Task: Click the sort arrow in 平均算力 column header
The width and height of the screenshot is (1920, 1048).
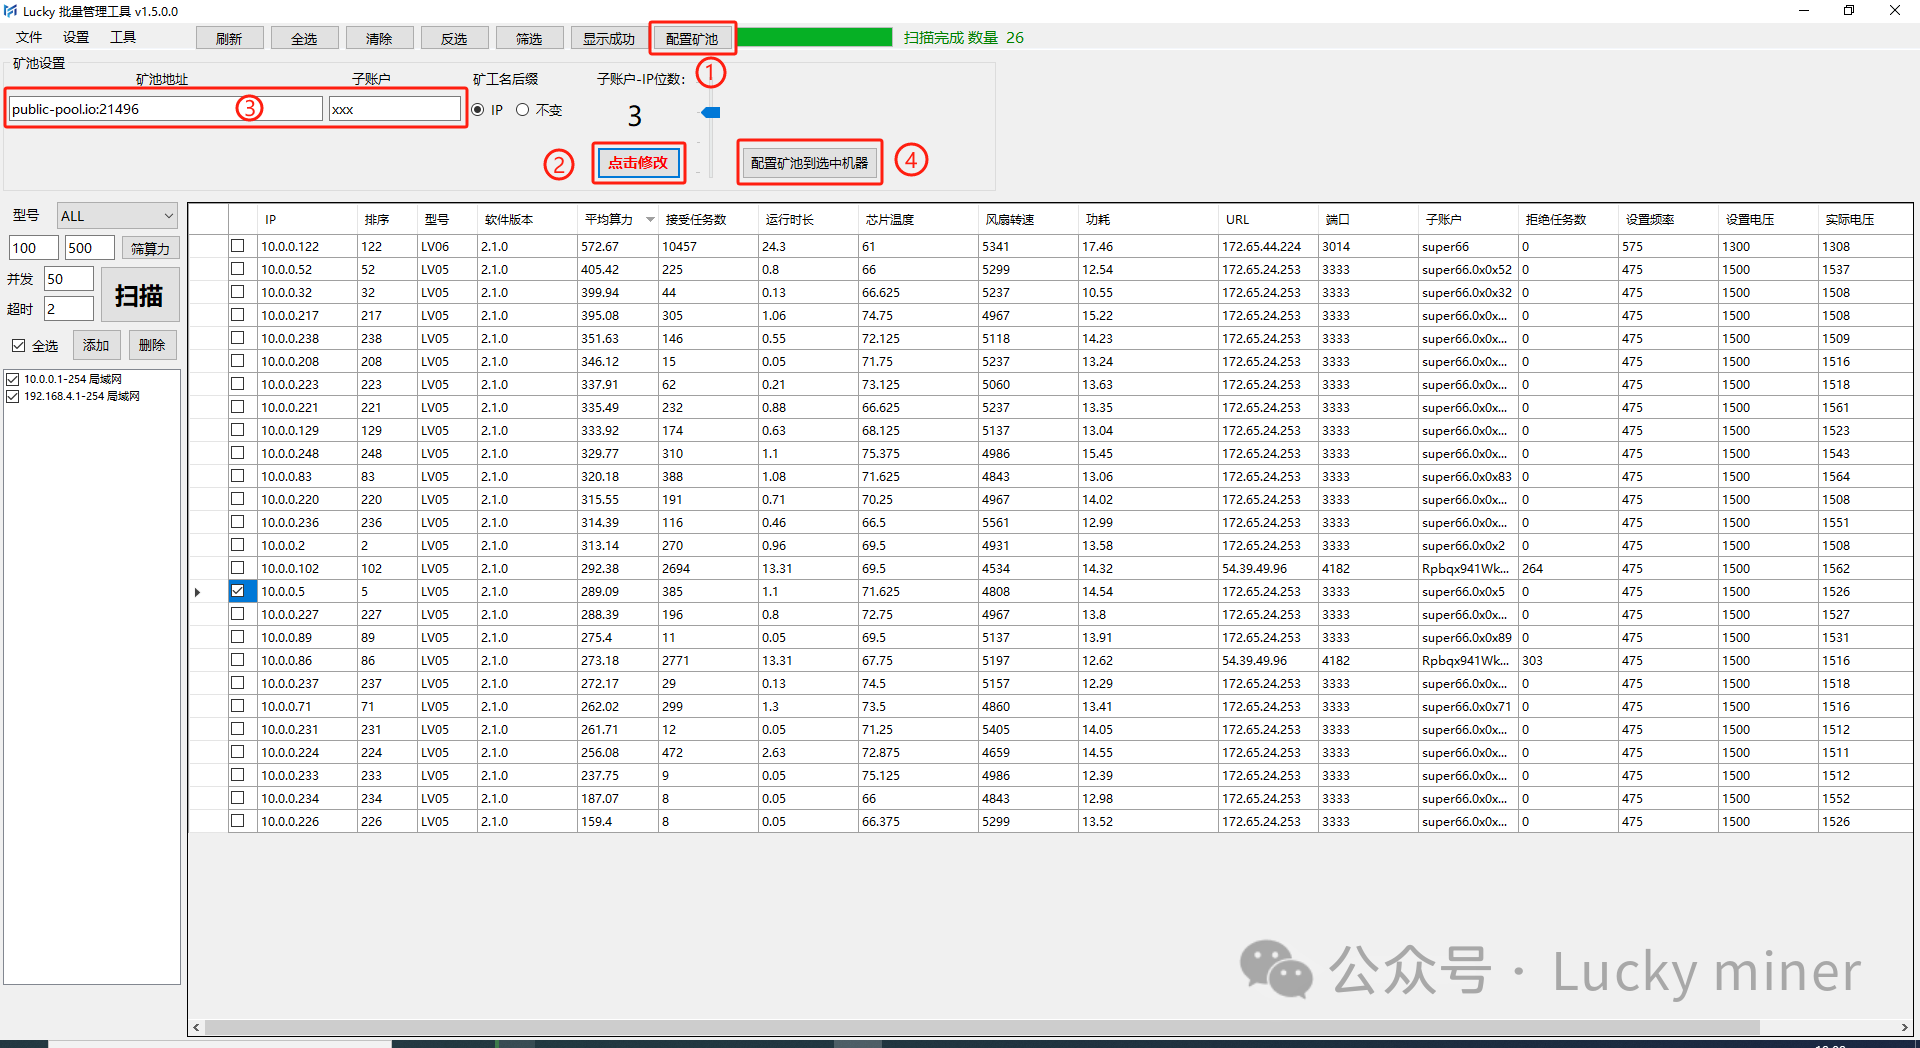Action: tap(651, 220)
